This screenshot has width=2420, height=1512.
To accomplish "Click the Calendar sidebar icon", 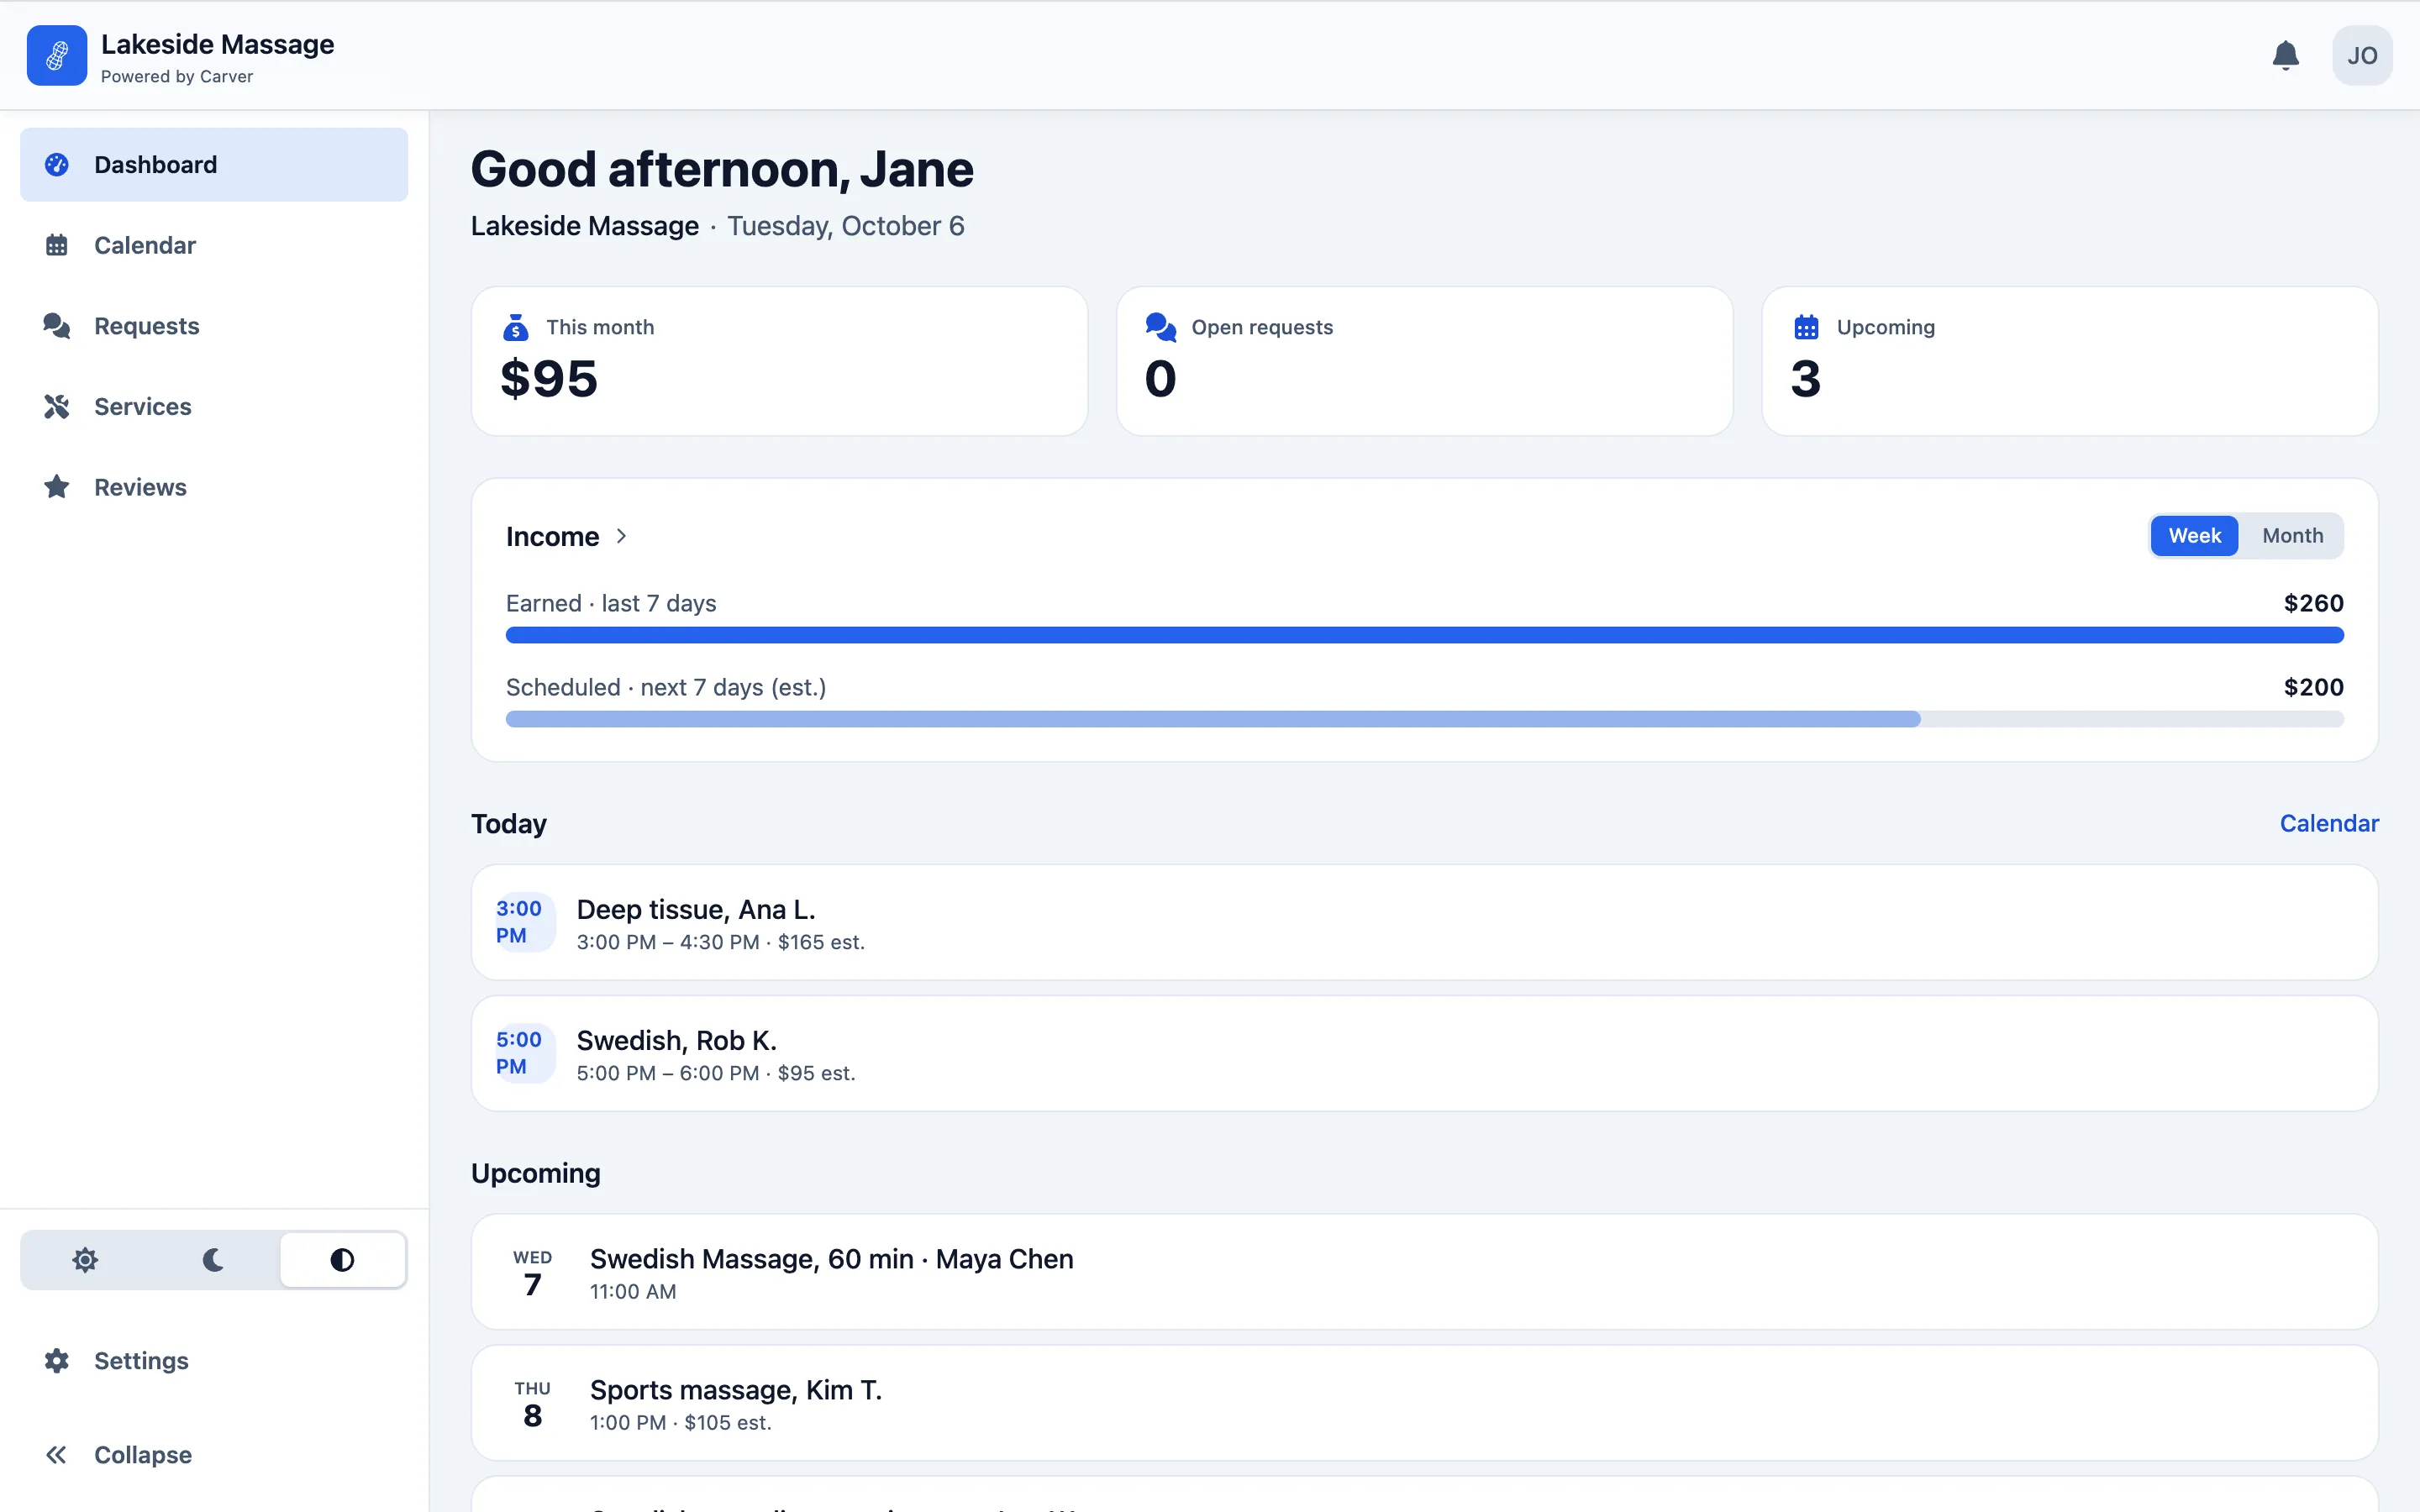I will pos(57,245).
